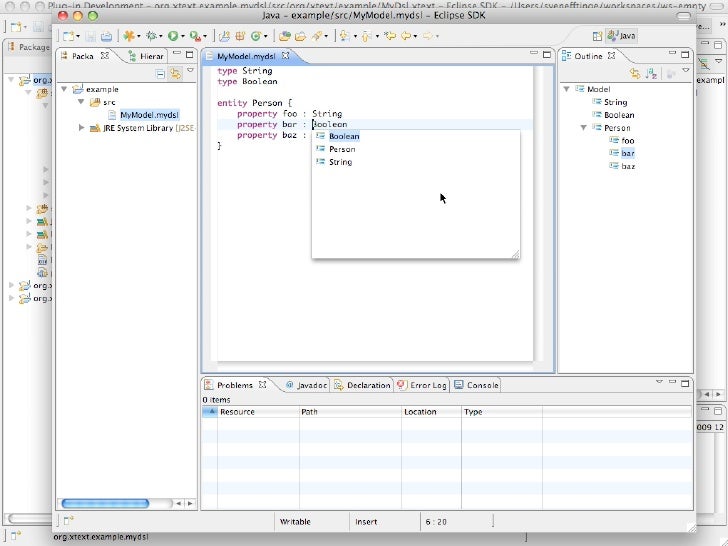Toggle alphabetical sorting in Outline
Image resolution: width=728 pixels, height=546 pixels.
[x=651, y=73]
